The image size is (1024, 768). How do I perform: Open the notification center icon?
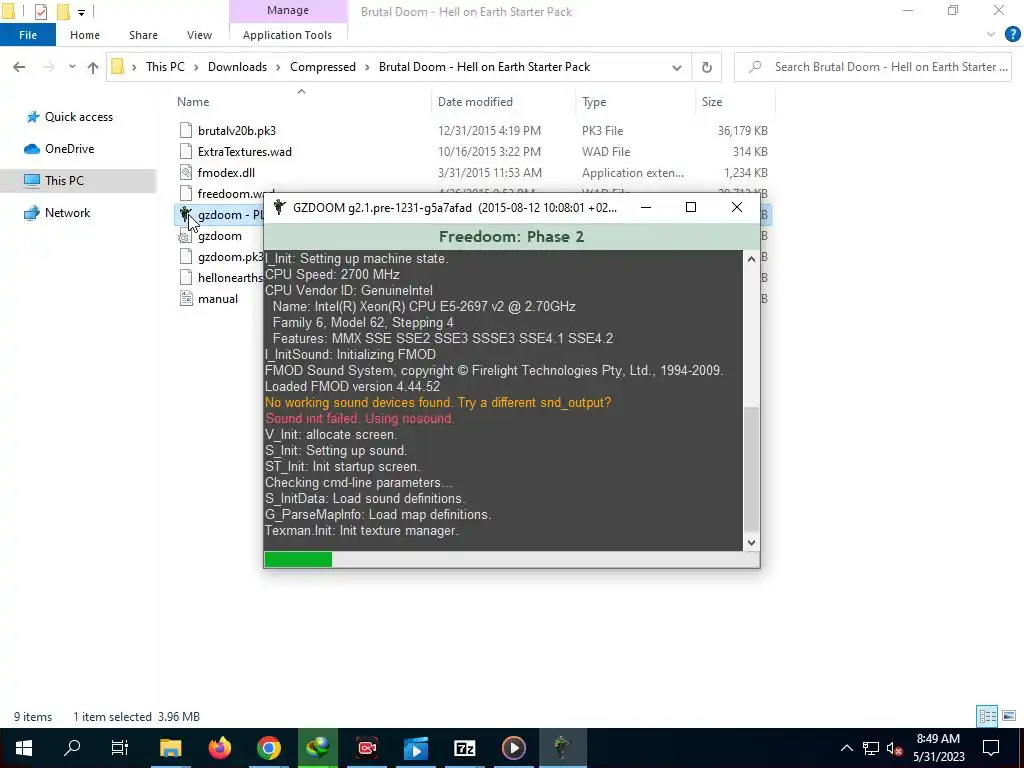[x=991, y=748]
